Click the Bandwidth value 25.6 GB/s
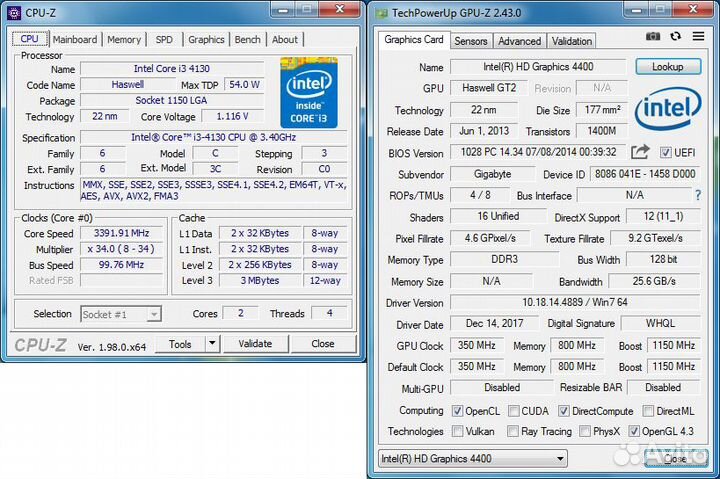The height and width of the screenshot is (479, 720). (654, 281)
